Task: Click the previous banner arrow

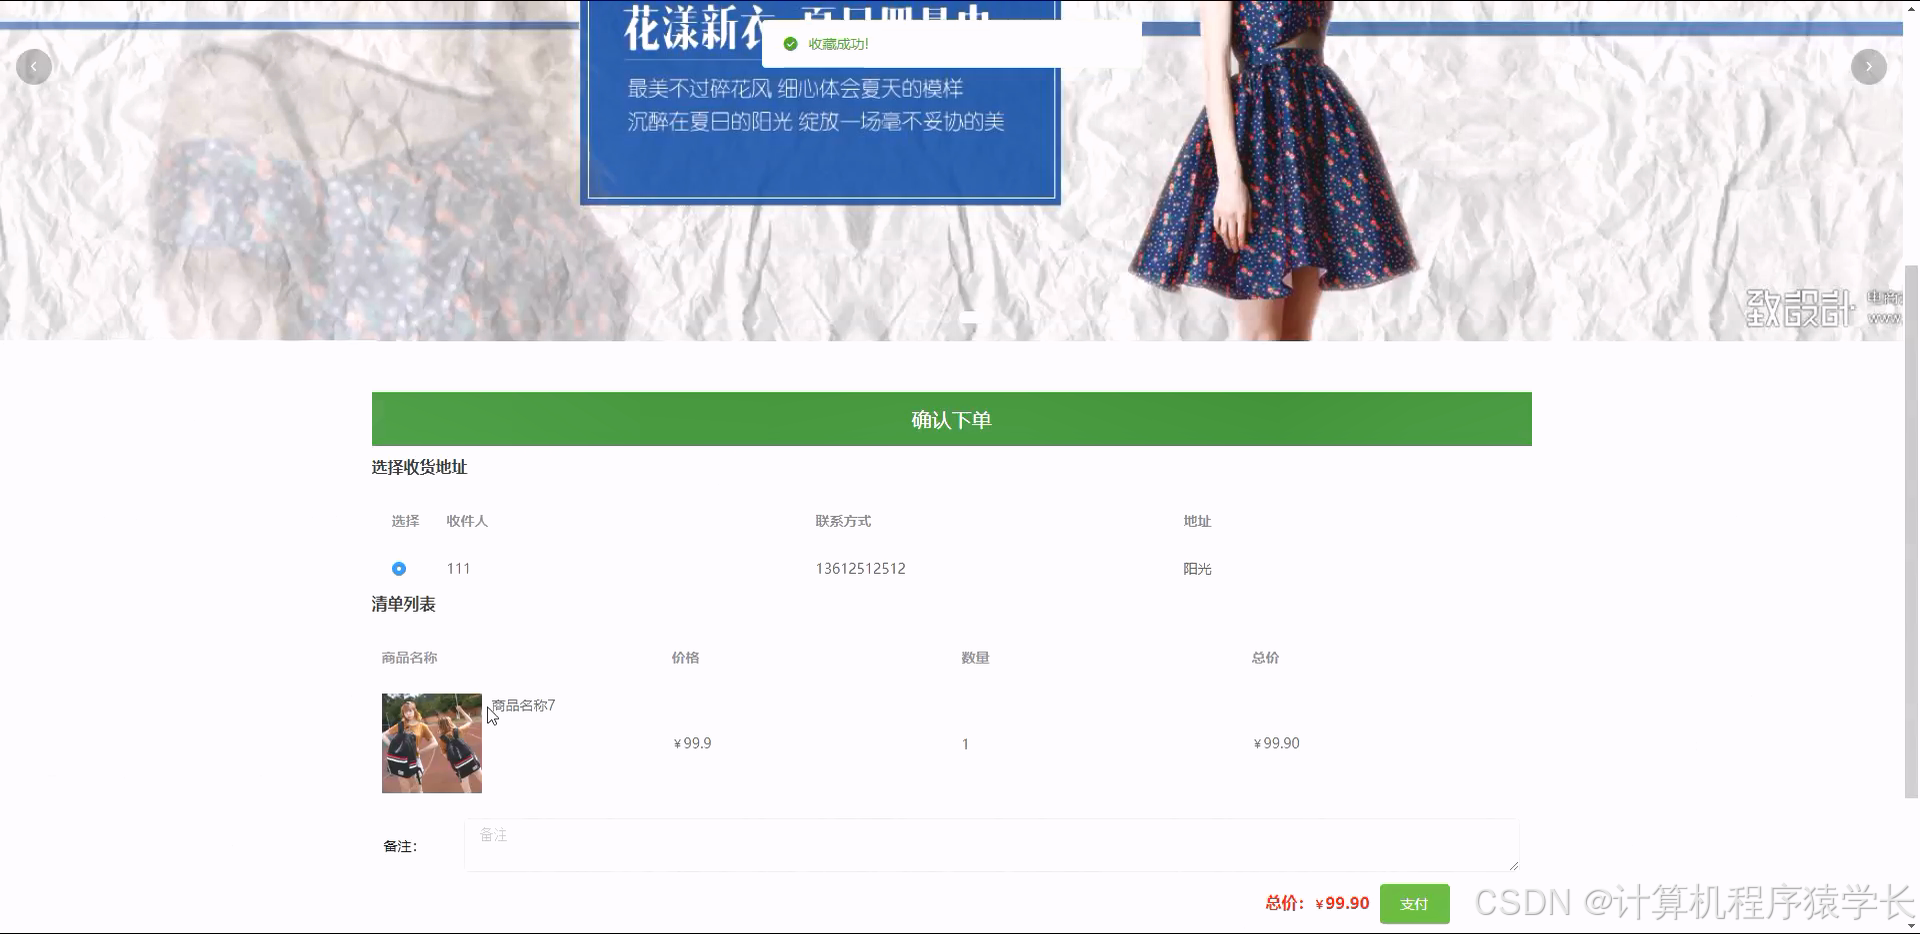Action: pyautogui.click(x=33, y=66)
